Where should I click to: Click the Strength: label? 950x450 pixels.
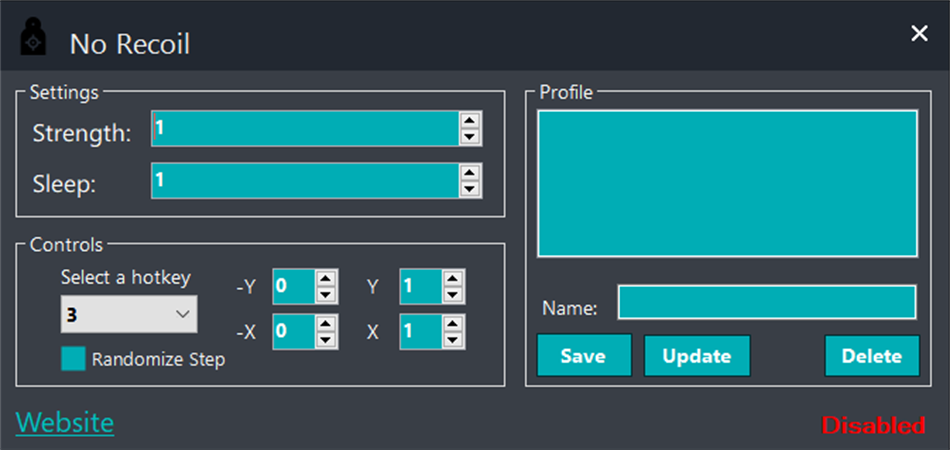pos(82,133)
